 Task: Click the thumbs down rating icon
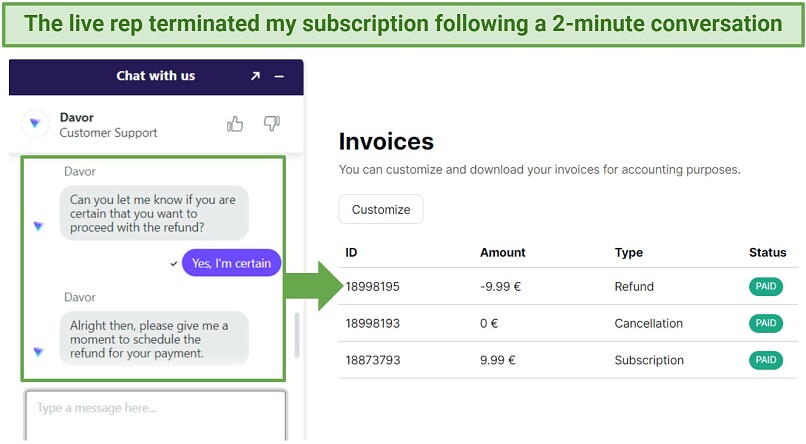click(x=271, y=124)
